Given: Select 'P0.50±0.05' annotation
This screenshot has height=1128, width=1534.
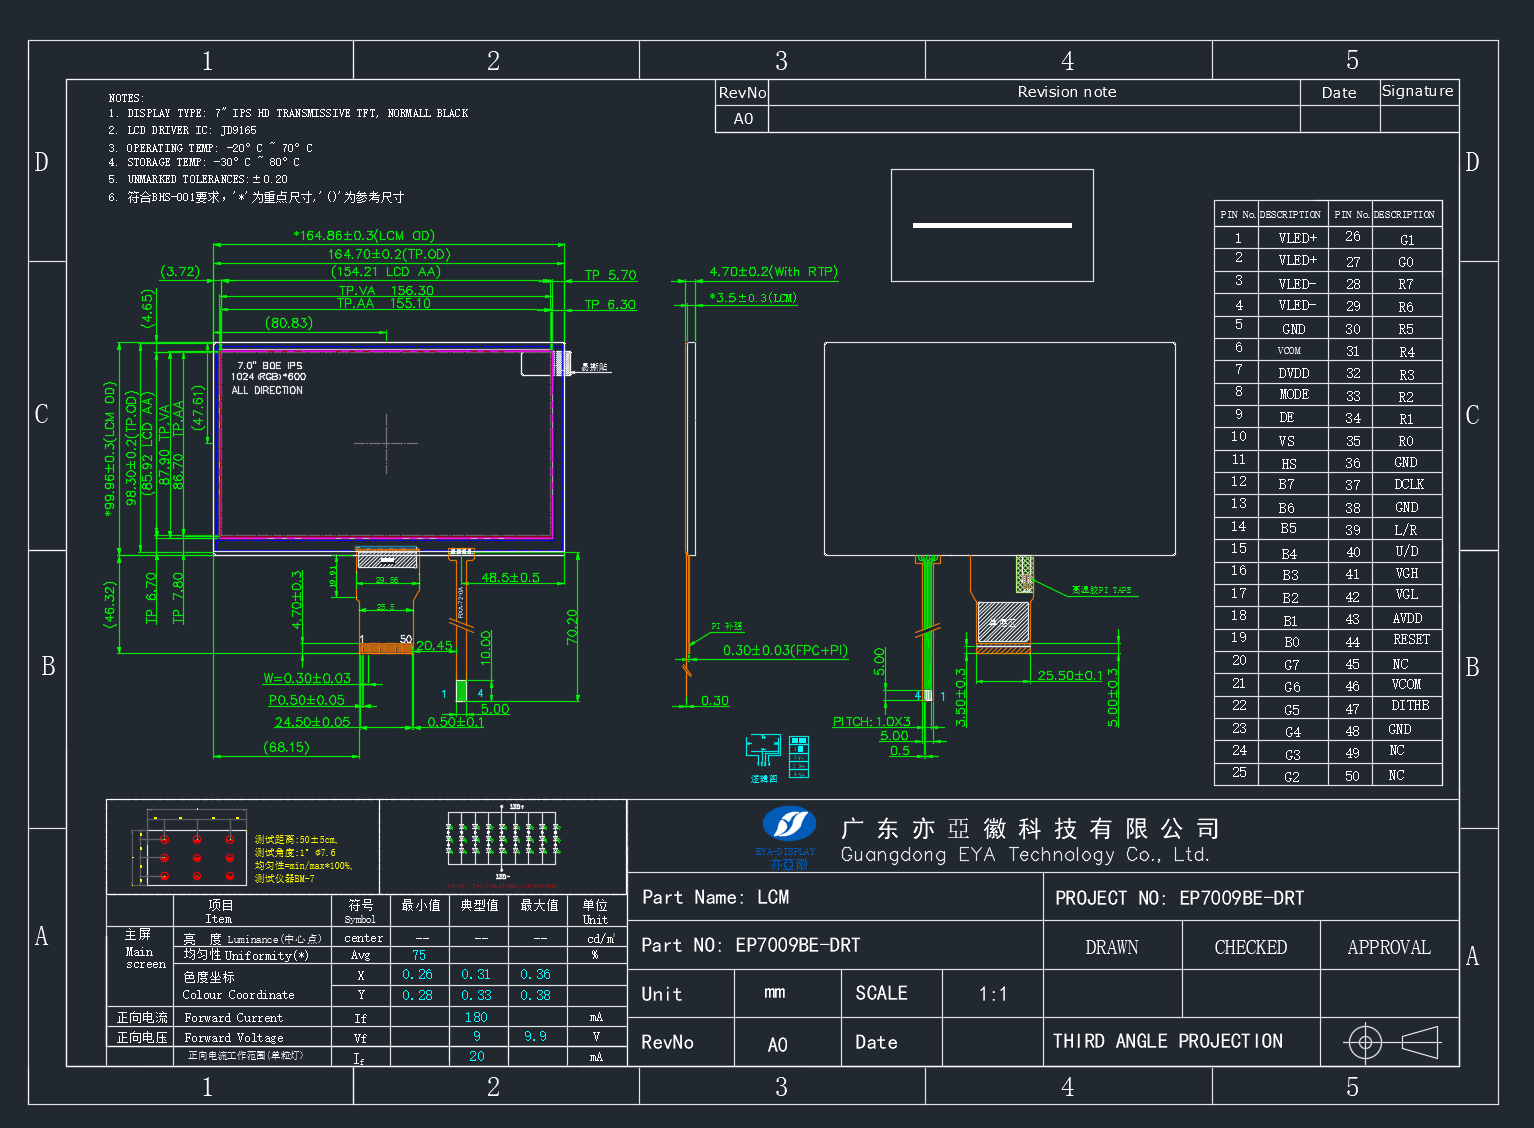Looking at the screenshot, I should [307, 700].
